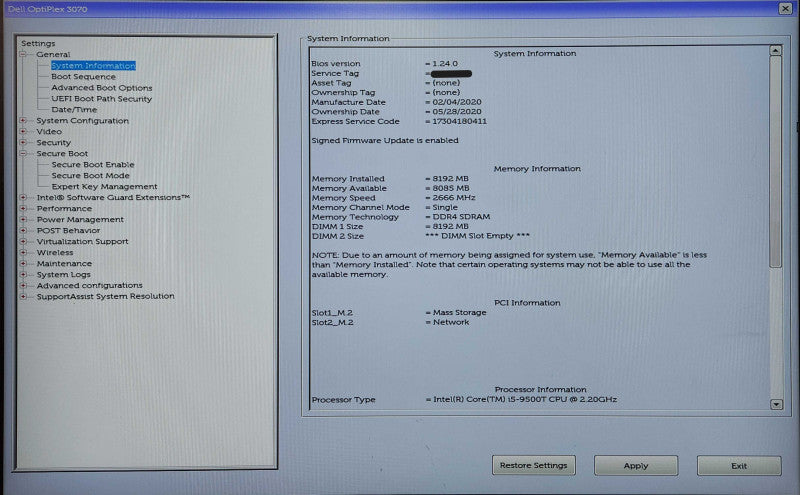
Task: Expand Intel Software Guard Extensions node
Action: pos(23,197)
